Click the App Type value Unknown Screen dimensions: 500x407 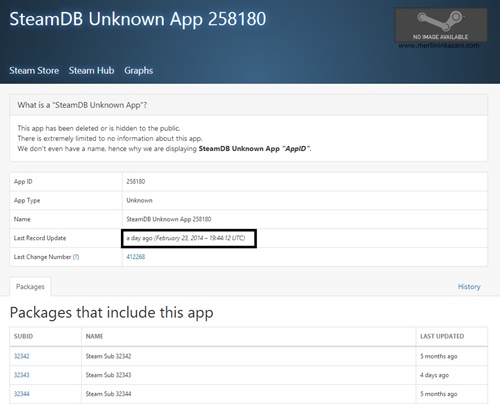click(x=139, y=200)
